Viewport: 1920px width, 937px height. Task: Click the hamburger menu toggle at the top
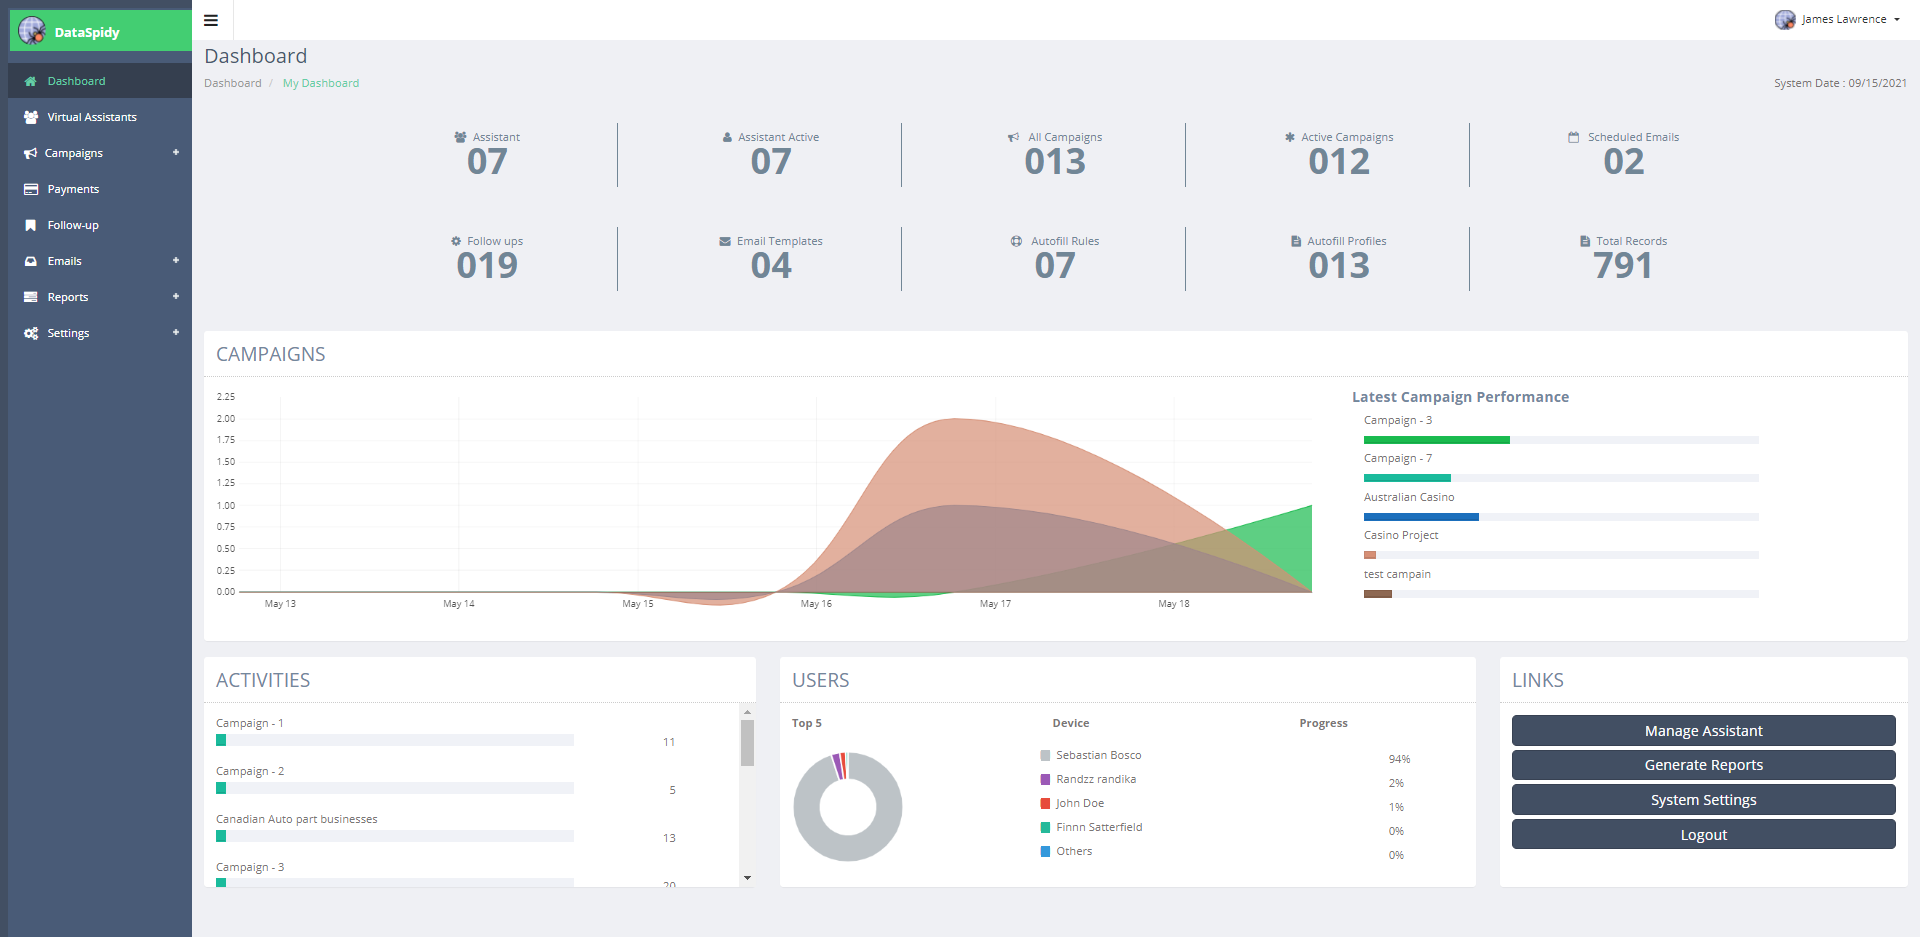point(210,20)
